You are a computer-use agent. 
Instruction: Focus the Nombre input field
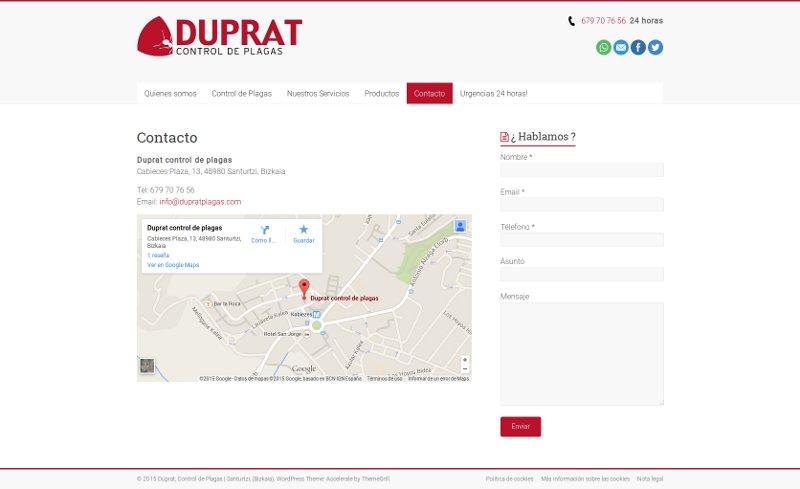pyautogui.click(x=581, y=170)
